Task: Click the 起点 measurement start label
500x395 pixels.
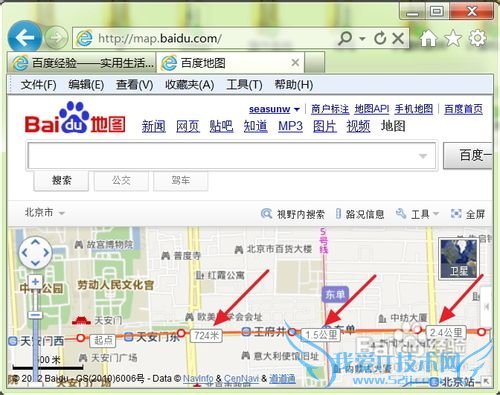Action: coord(103,340)
